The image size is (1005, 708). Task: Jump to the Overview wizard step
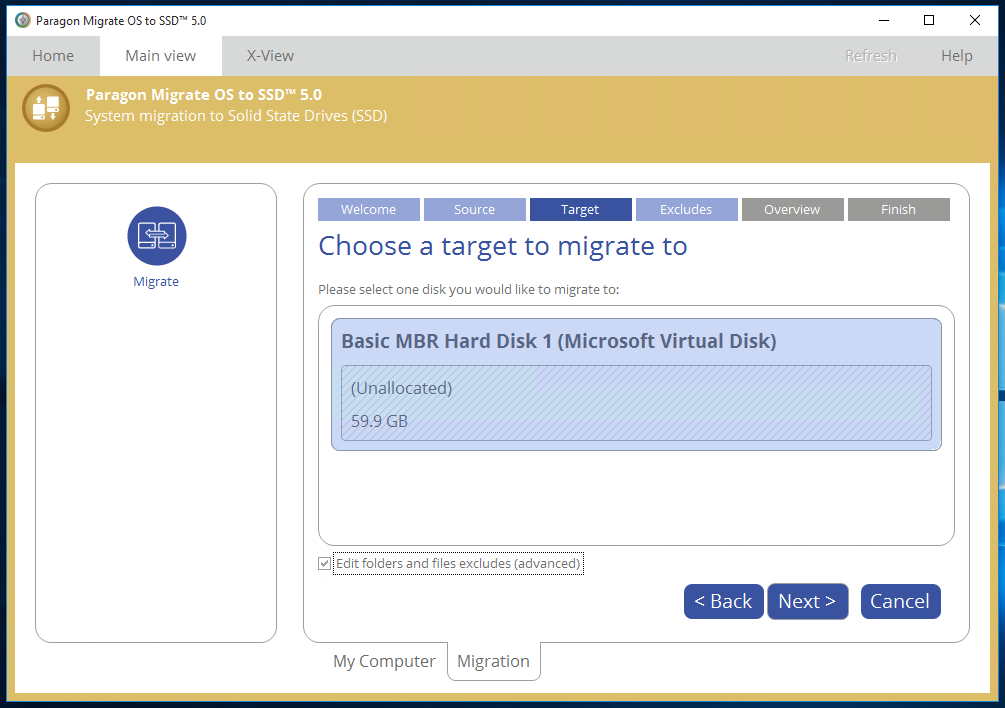pyautogui.click(x=792, y=210)
